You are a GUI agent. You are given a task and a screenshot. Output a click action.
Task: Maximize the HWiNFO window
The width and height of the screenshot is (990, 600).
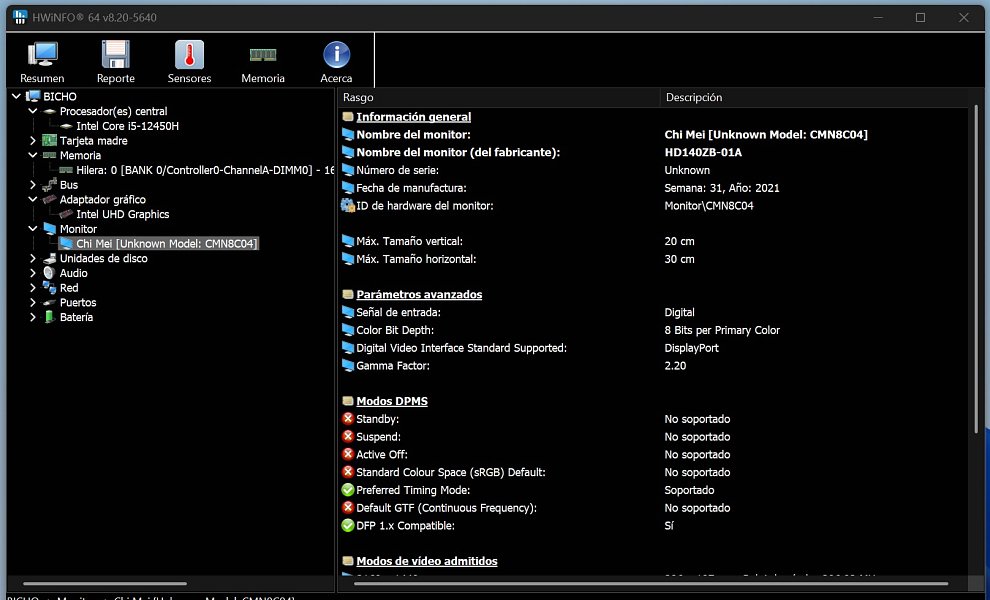click(x=921, y=17)
